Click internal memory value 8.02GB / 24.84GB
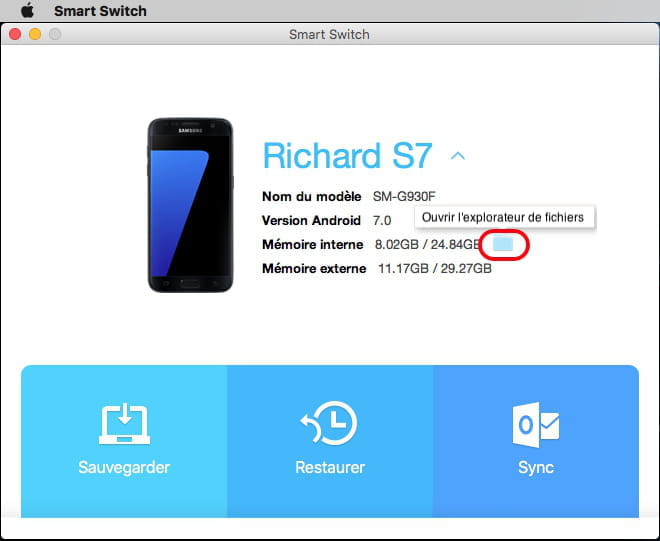Image resolution: width=660 pixels, height=541 pixels. coord(427,245)
